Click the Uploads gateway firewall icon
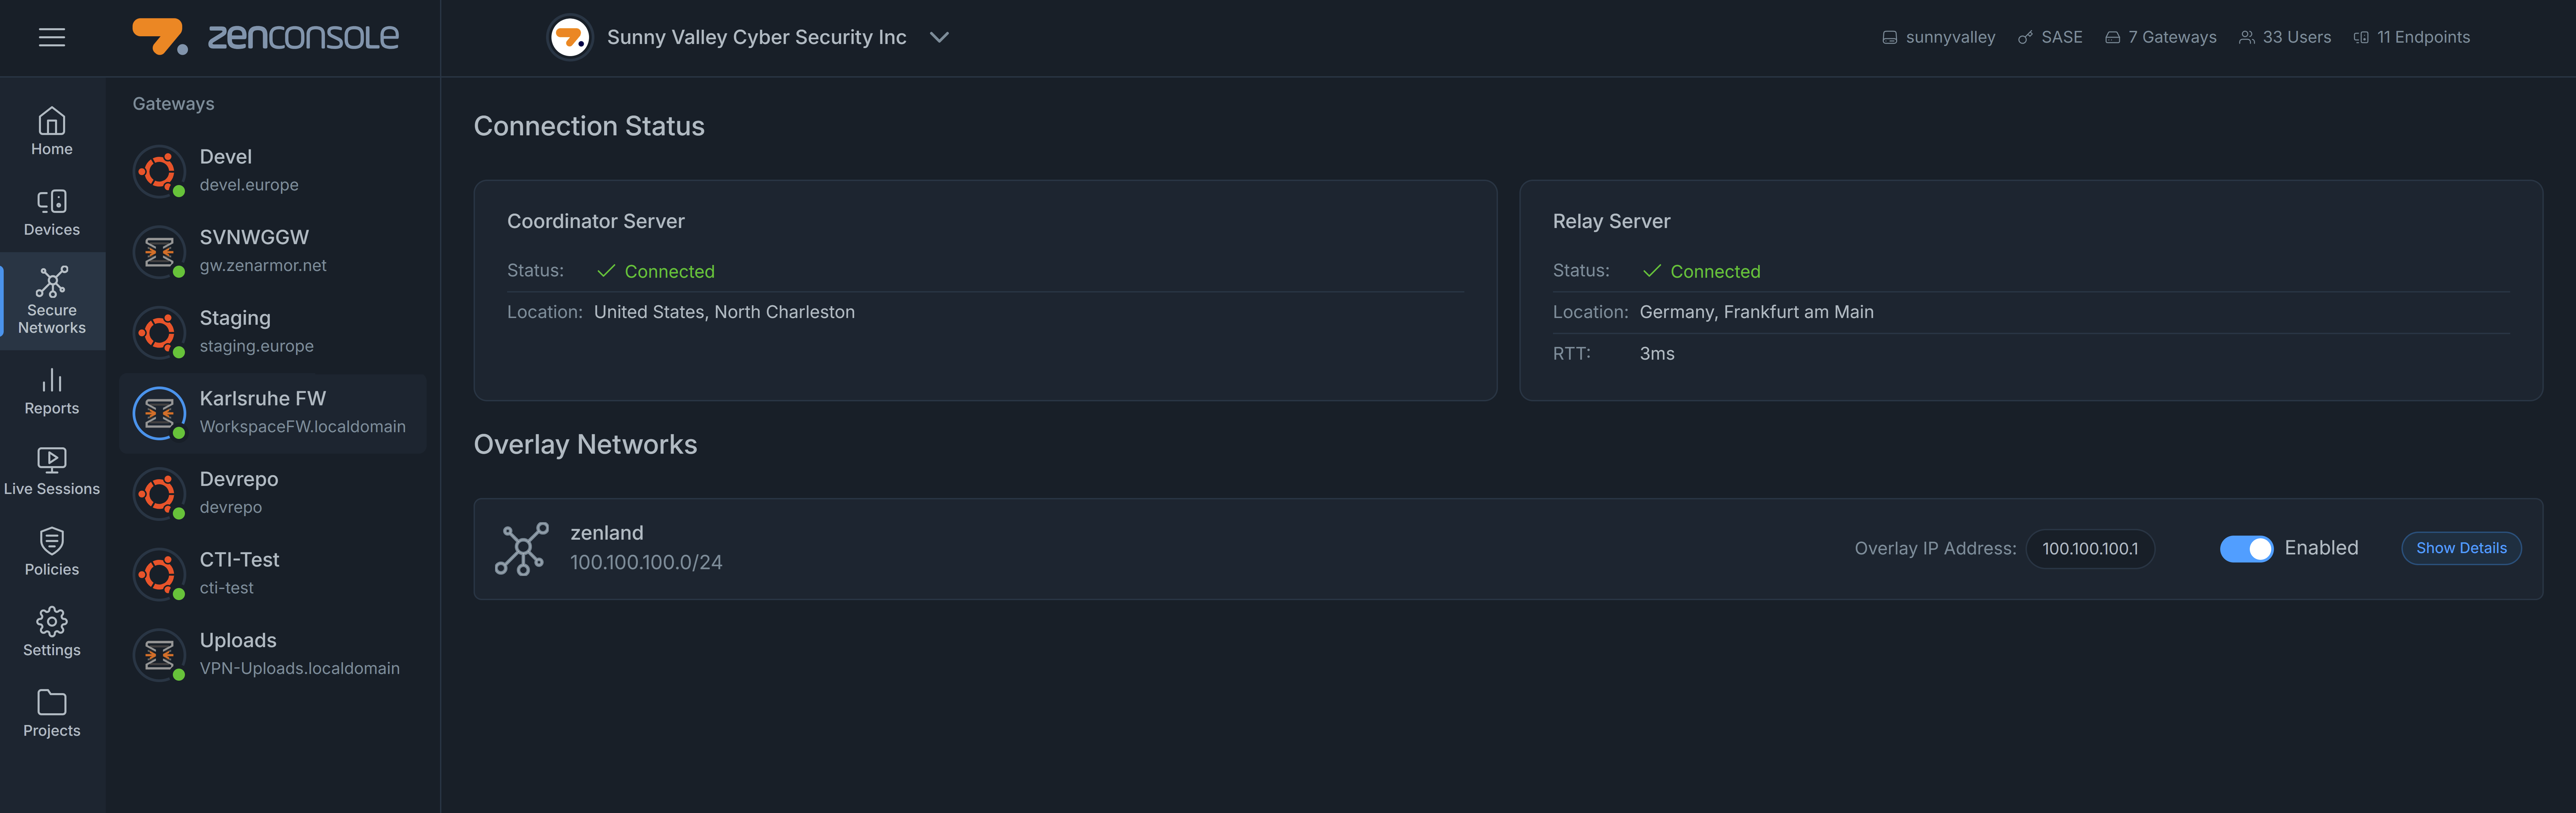This screenshot has height=813, width=2576. point(159,655)
